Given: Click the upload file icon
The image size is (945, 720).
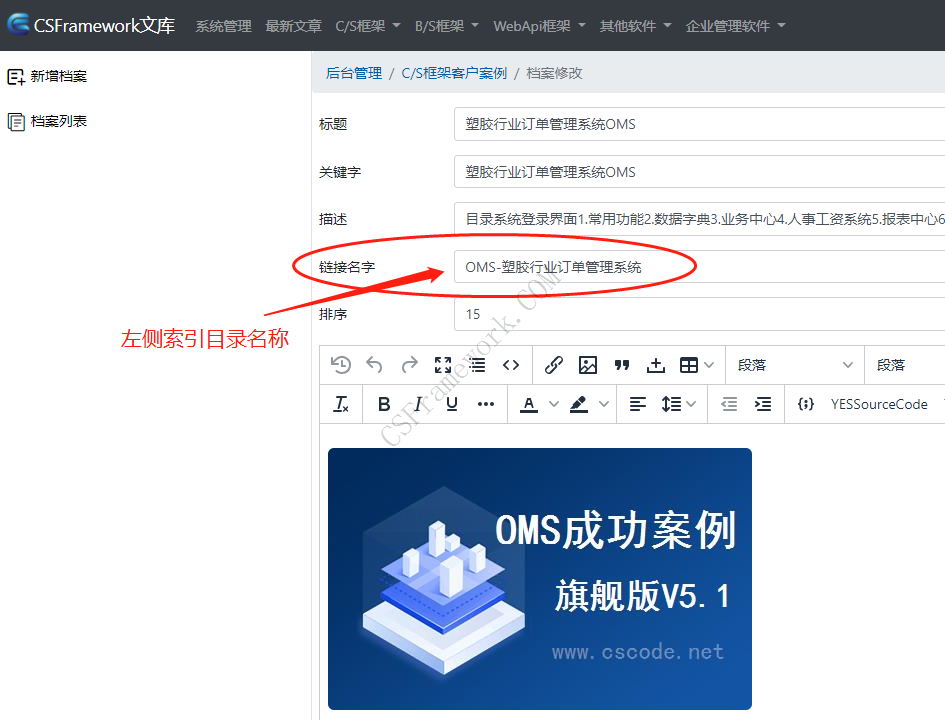Looking at the screenshot, I should tap(656, 365).
